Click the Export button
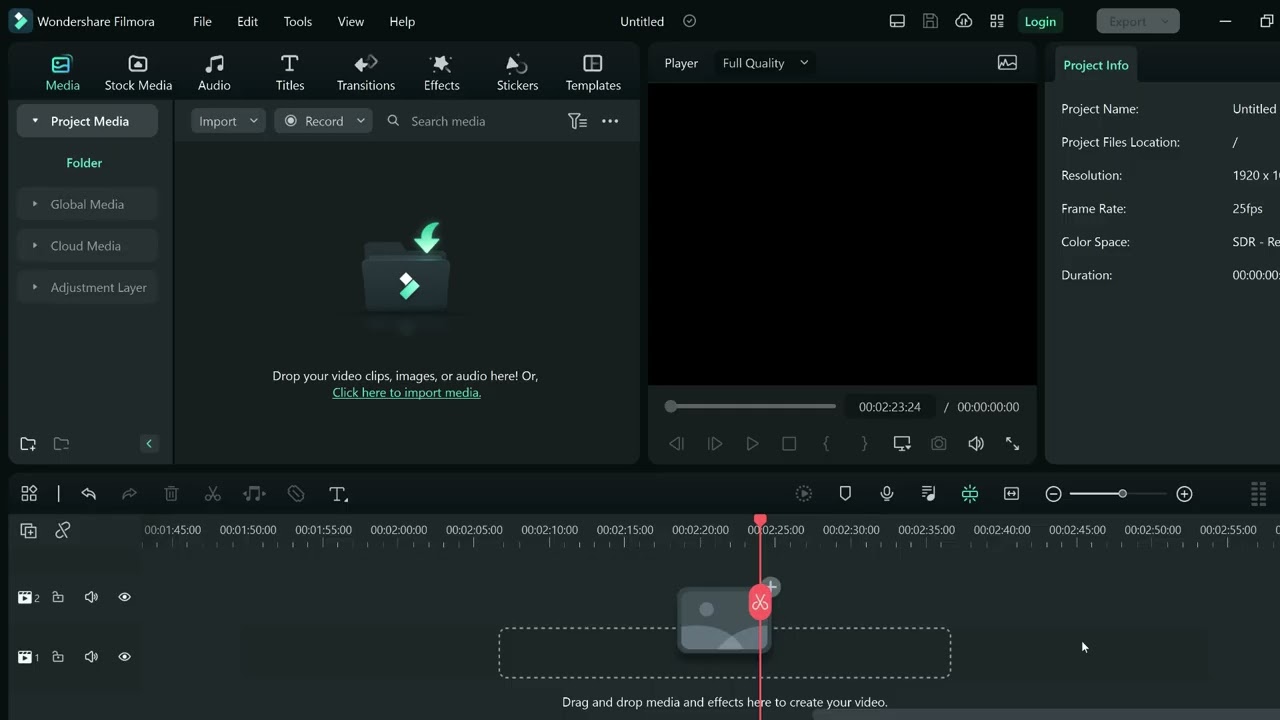The height and width of the screenshot is (720, 1280). pyautogui.click(x=1137, y=21)
